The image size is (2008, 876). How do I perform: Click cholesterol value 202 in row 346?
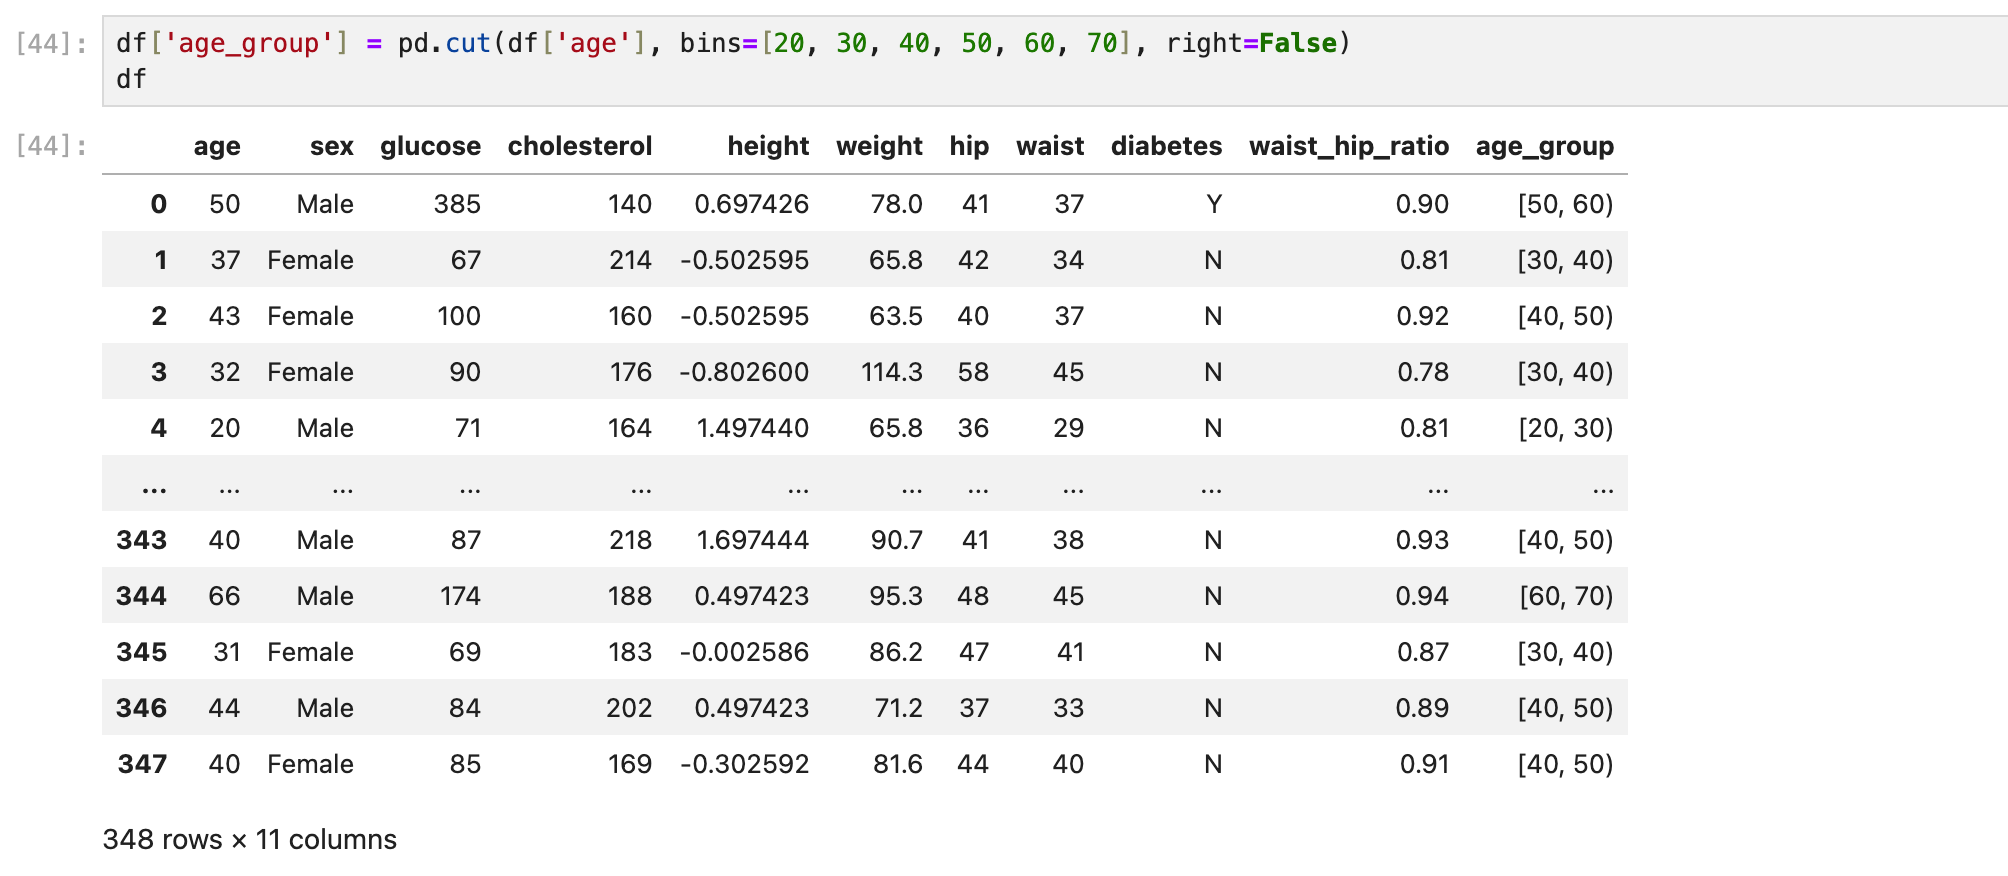click(x=629, y=708)
